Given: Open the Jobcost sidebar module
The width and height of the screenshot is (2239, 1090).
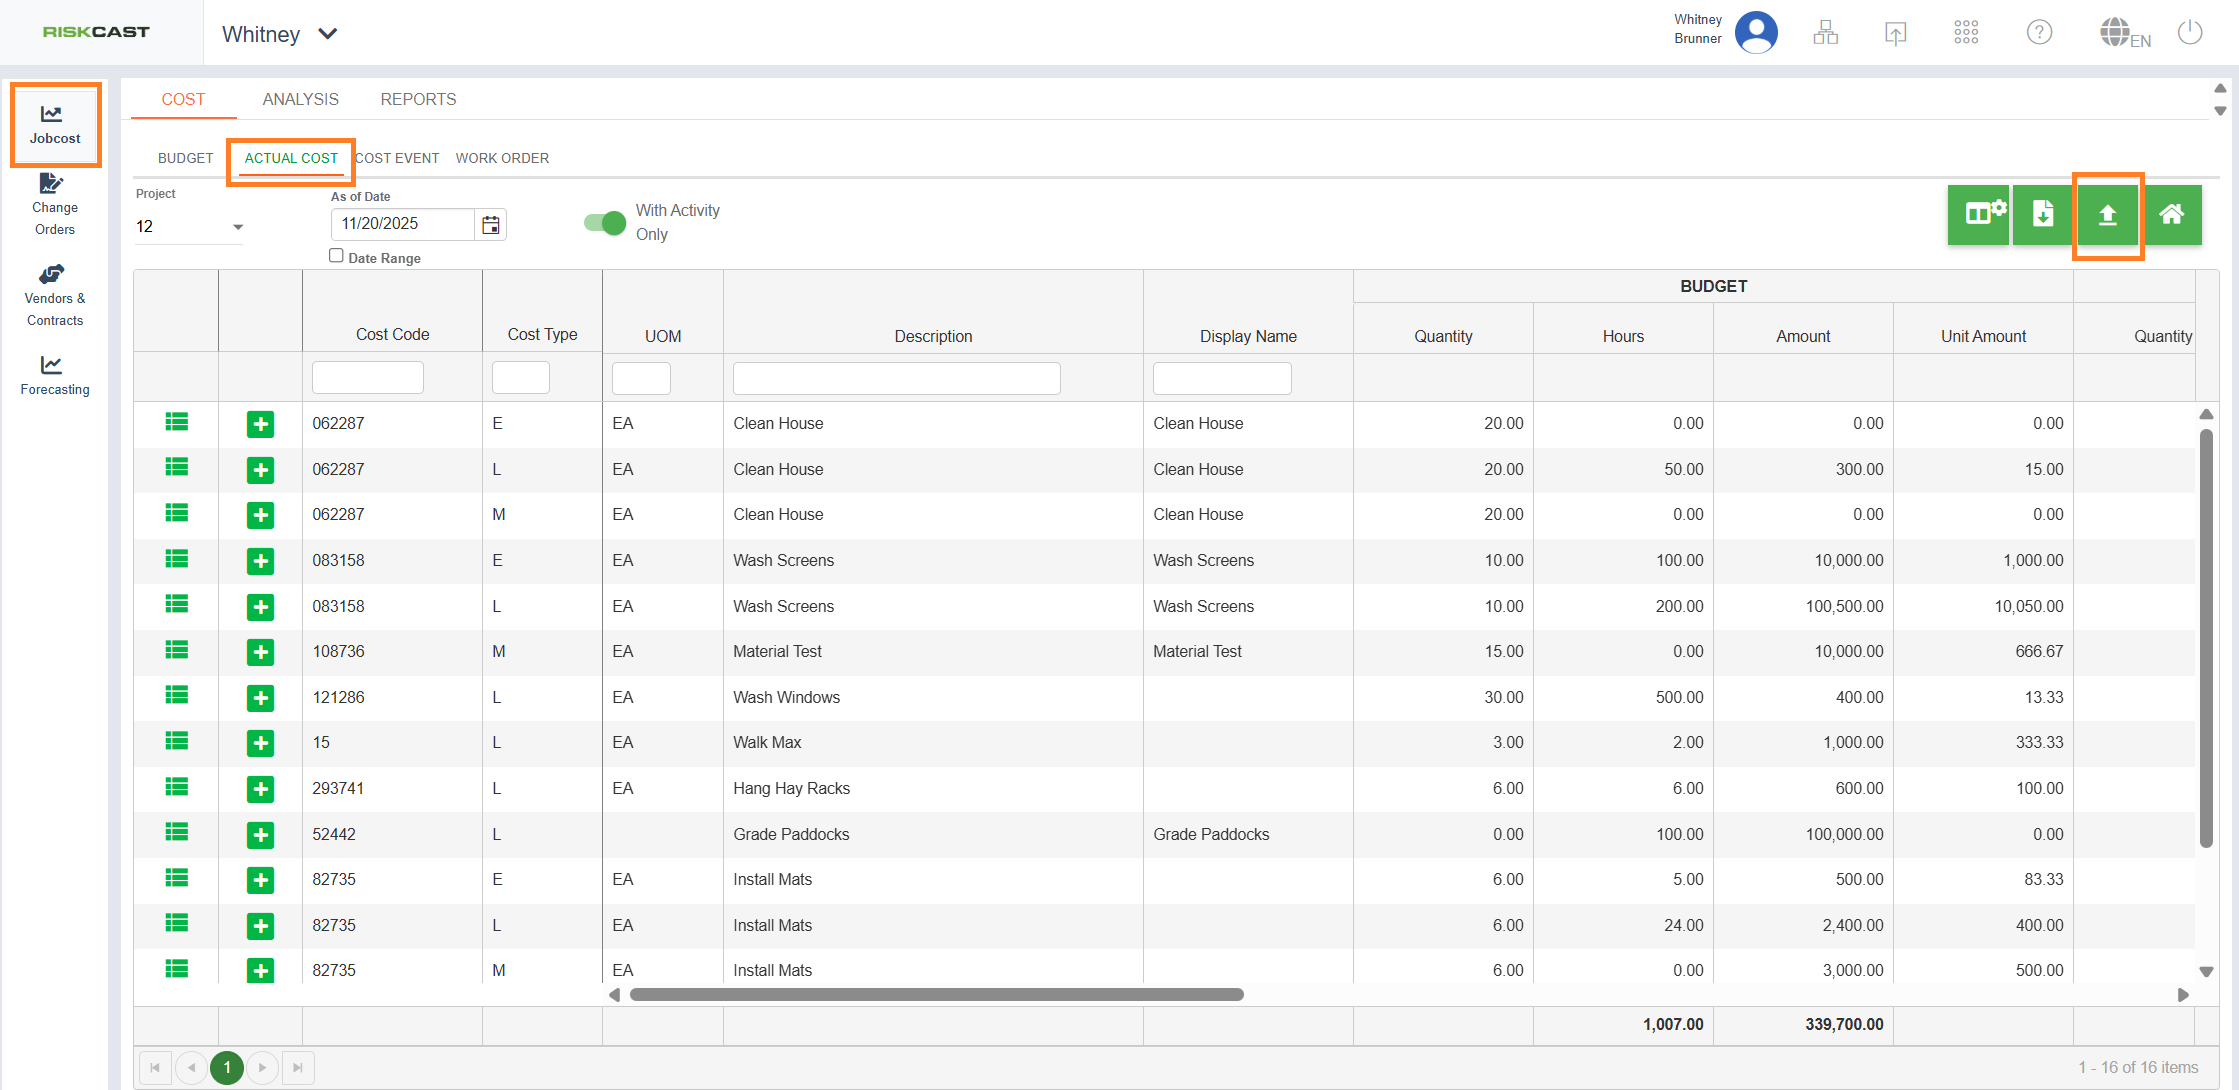Looking at the screenshot, I should [x=54, y=125].
